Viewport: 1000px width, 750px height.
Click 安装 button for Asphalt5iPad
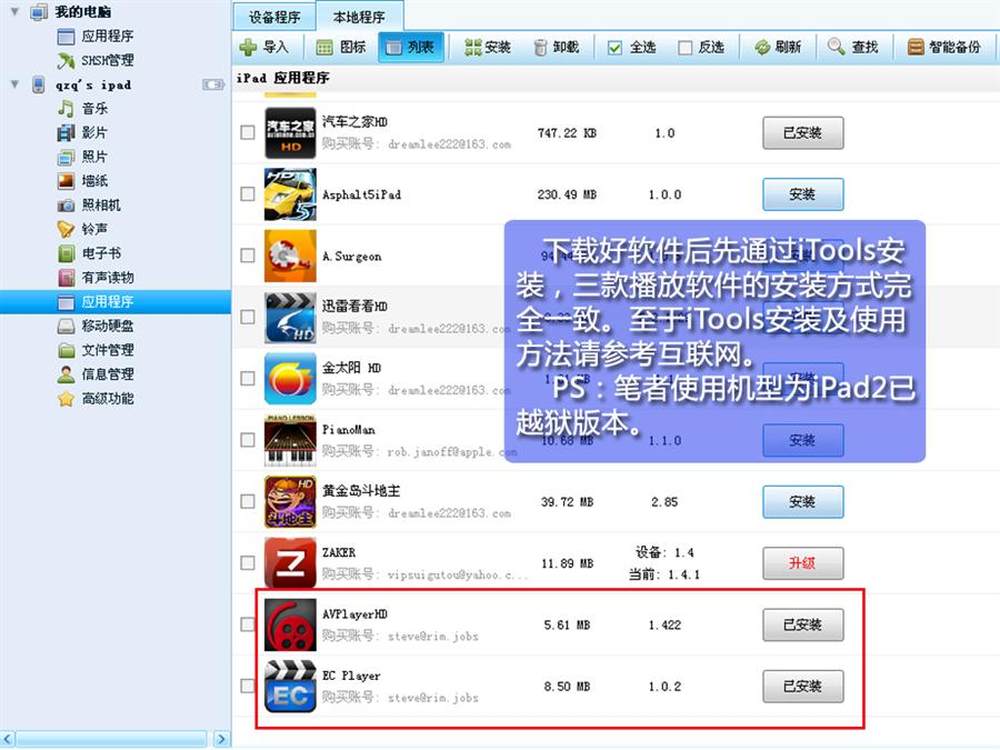click(803, 195)
